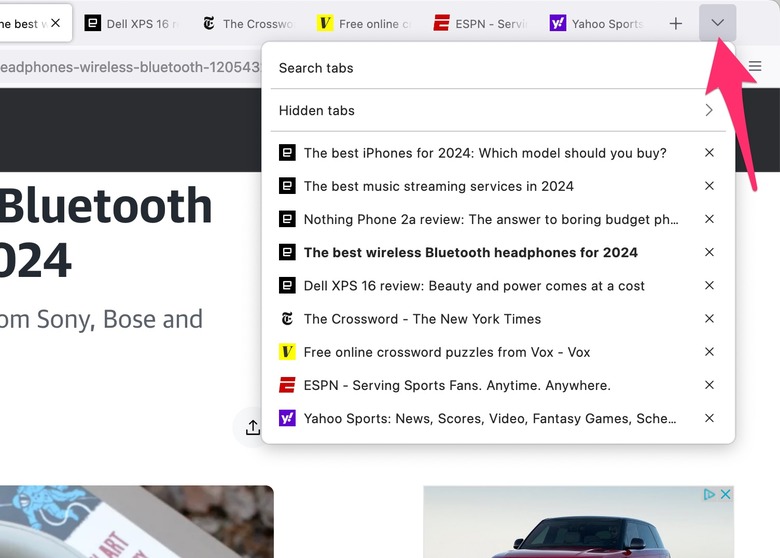The image size is (780, 558).
Task: Click the ESPN favicon on ESPN tab
Action: coord(441,23)
